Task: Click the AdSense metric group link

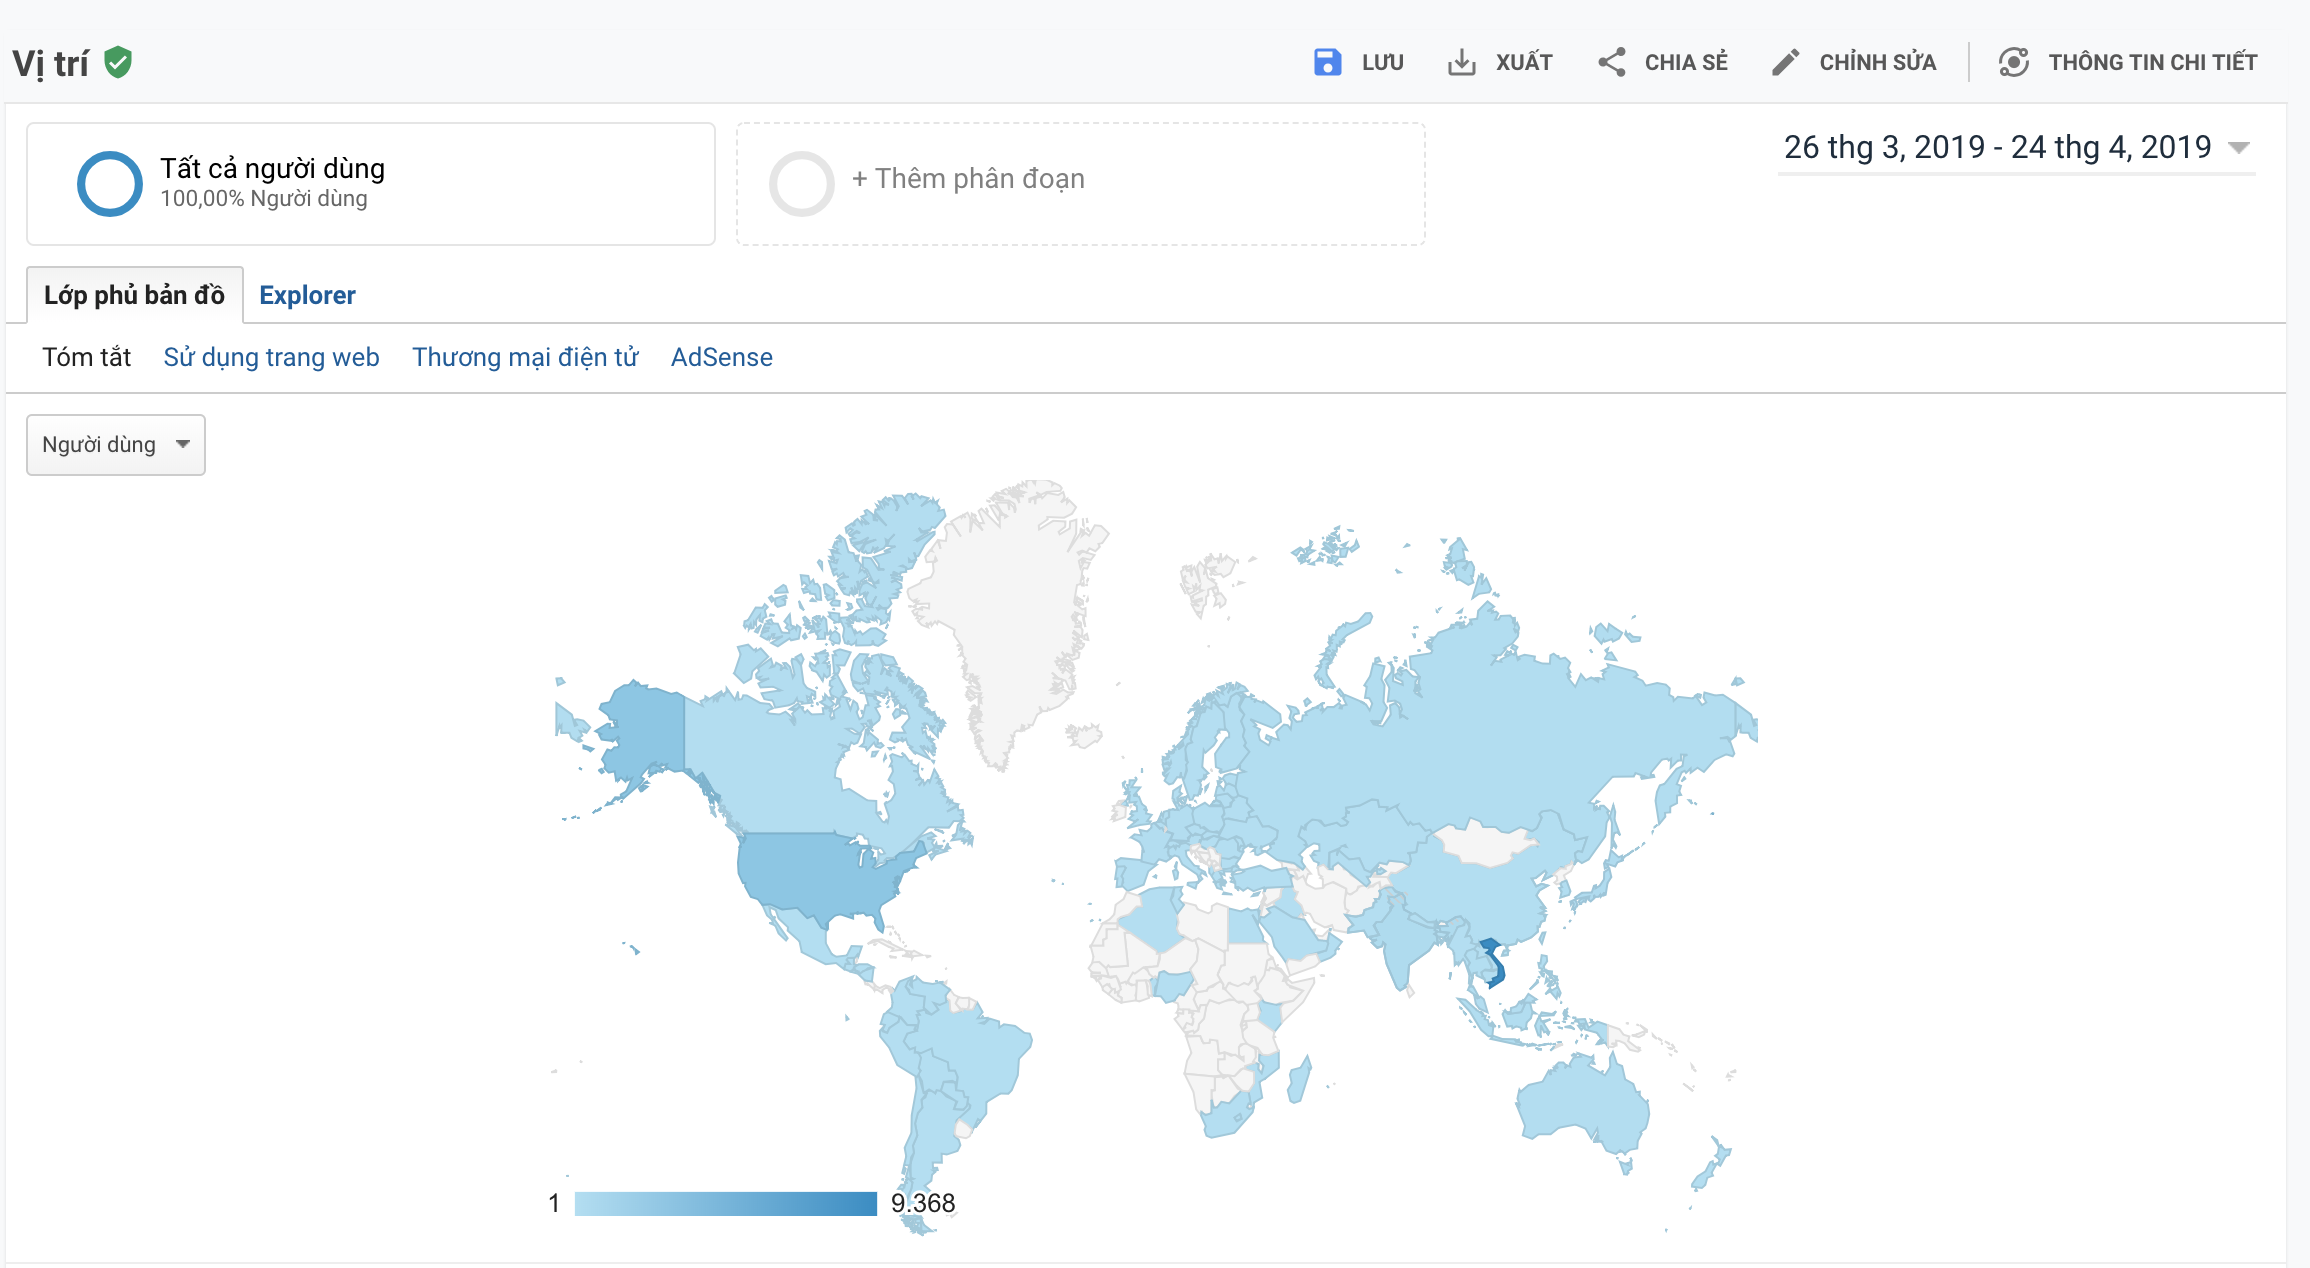Action: [721, 357]
